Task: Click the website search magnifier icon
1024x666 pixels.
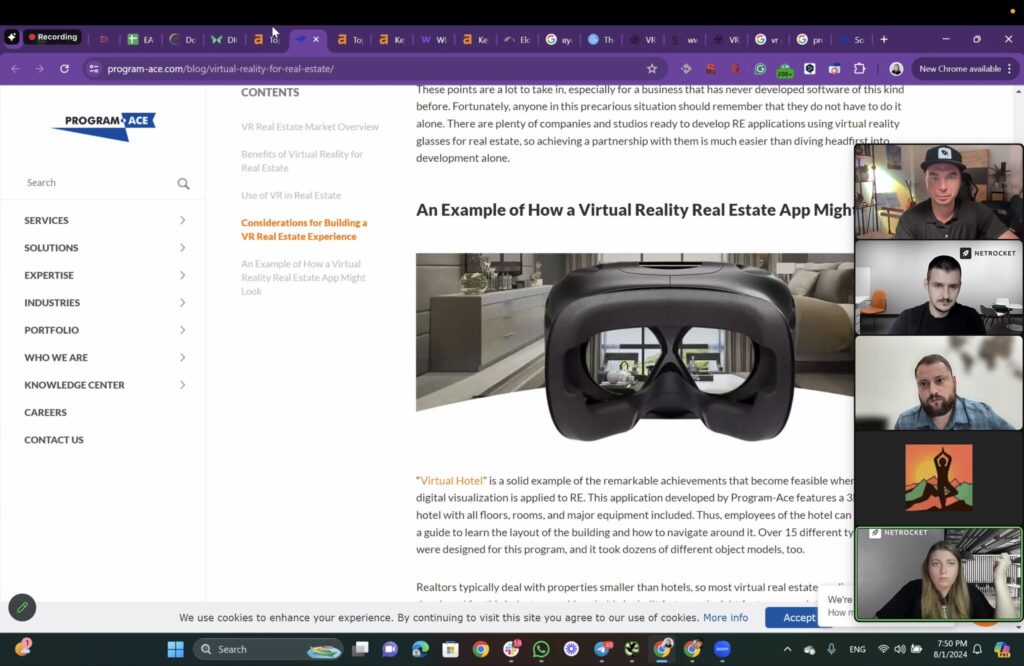Action: pos(183,183)
